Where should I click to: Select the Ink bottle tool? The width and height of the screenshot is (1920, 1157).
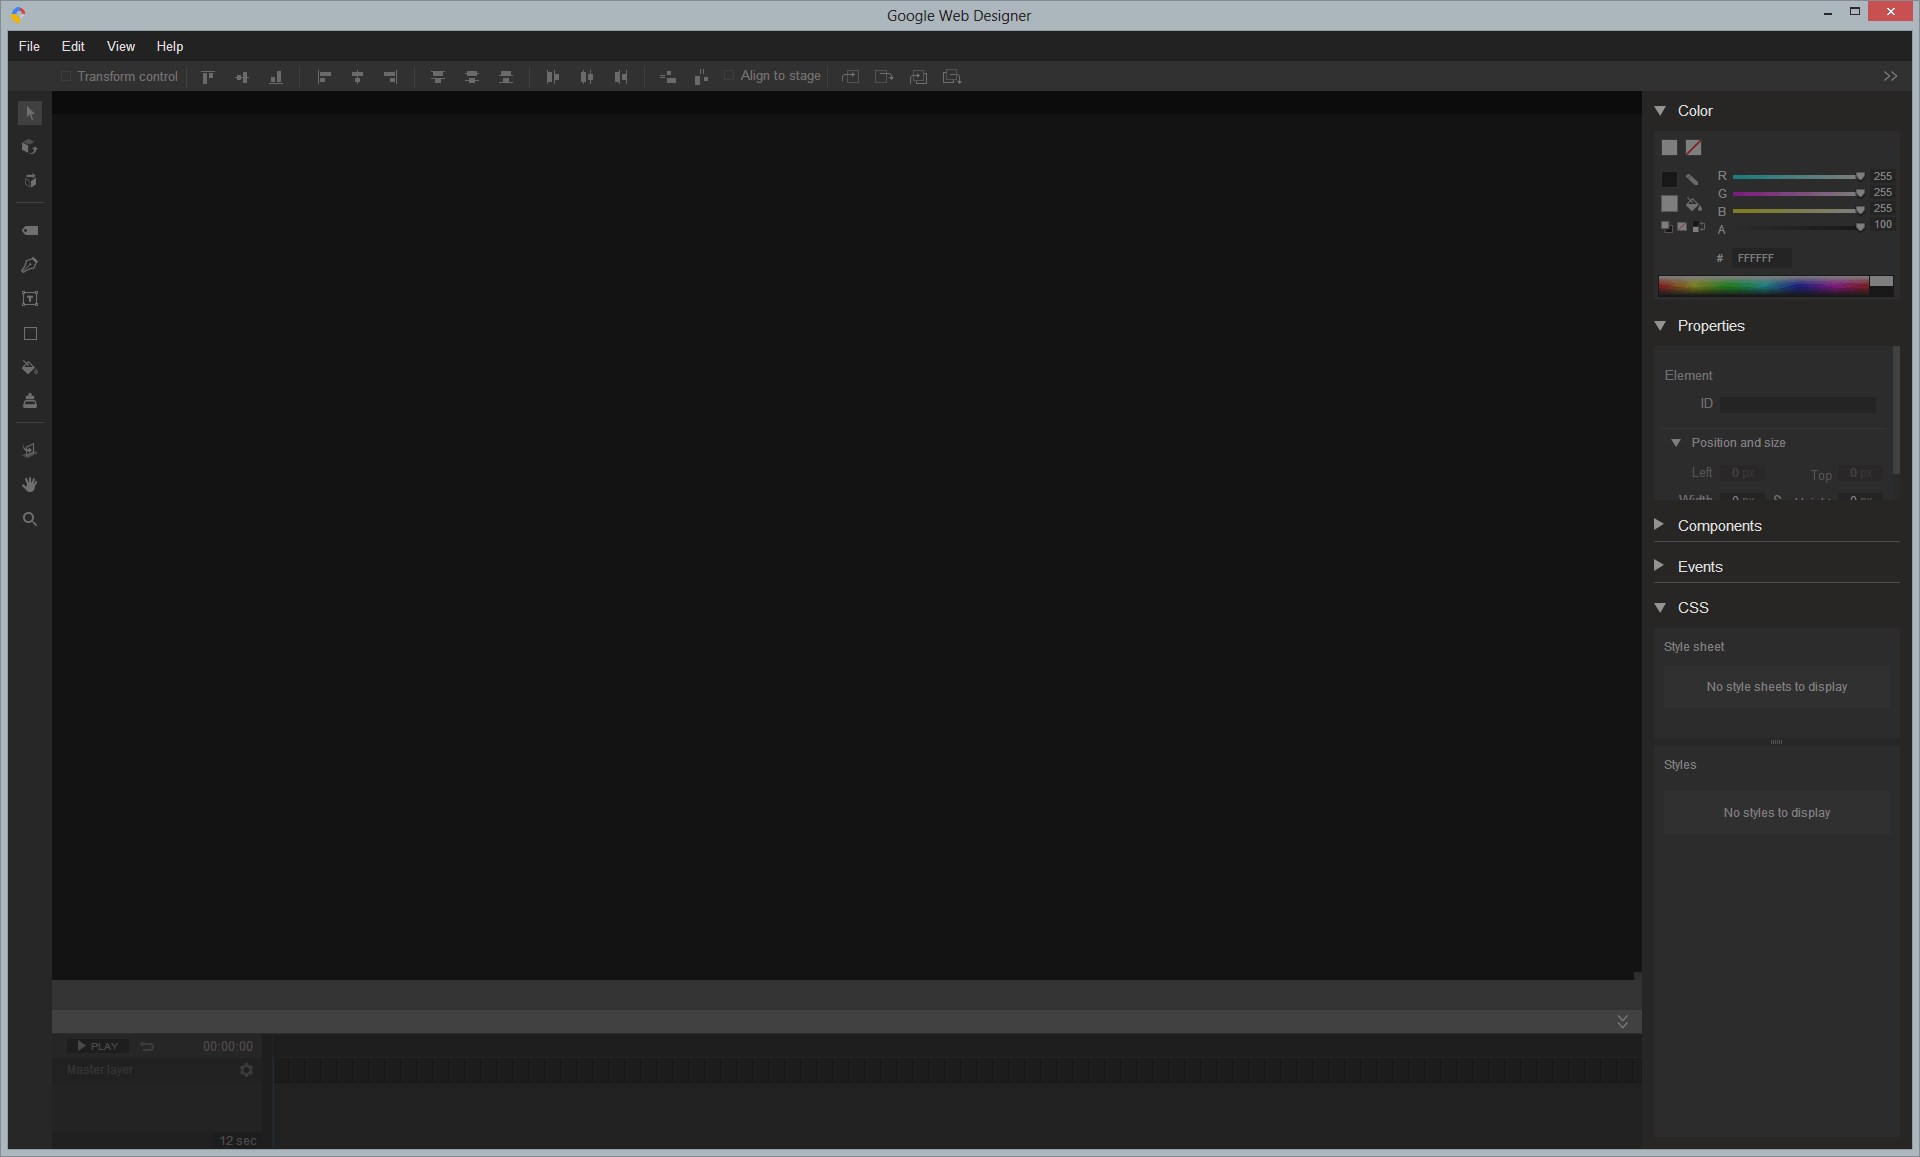click(30, 401)
